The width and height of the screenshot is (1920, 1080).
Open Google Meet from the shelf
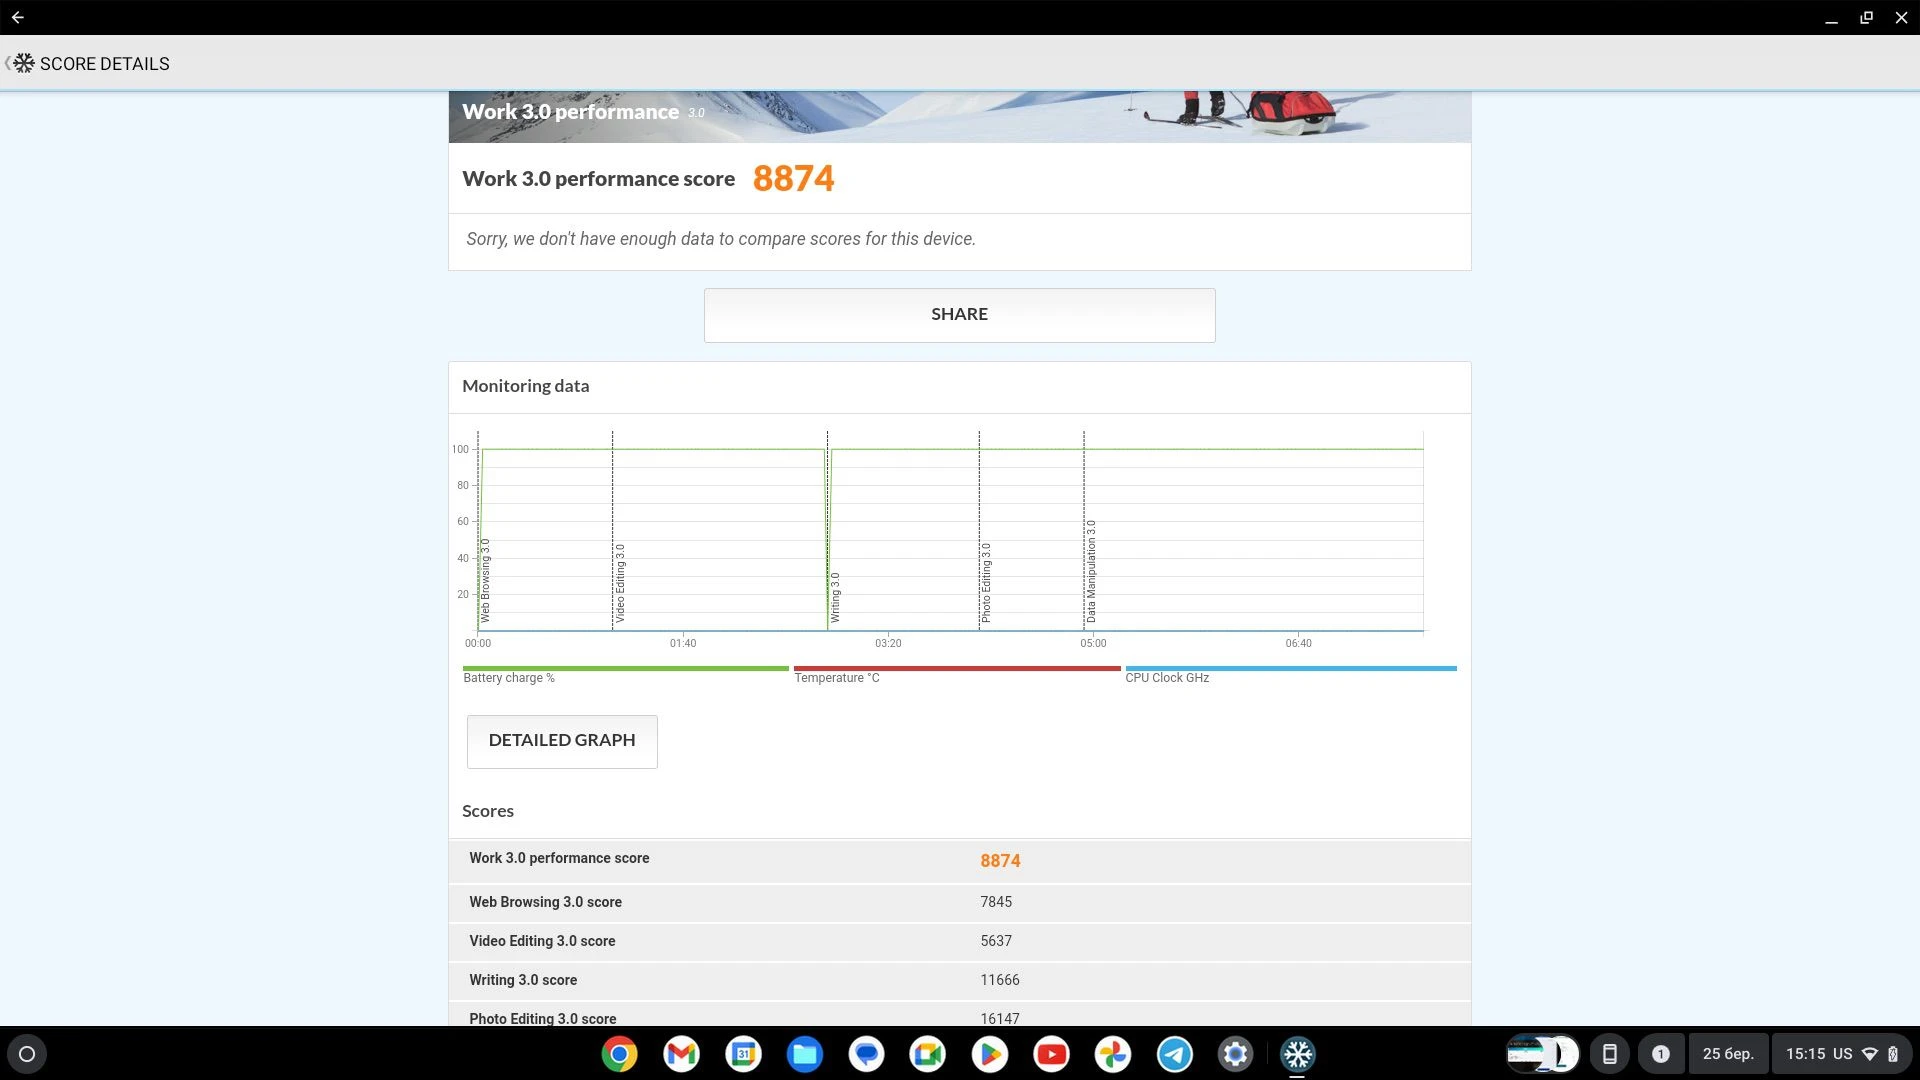(928, 1054)
